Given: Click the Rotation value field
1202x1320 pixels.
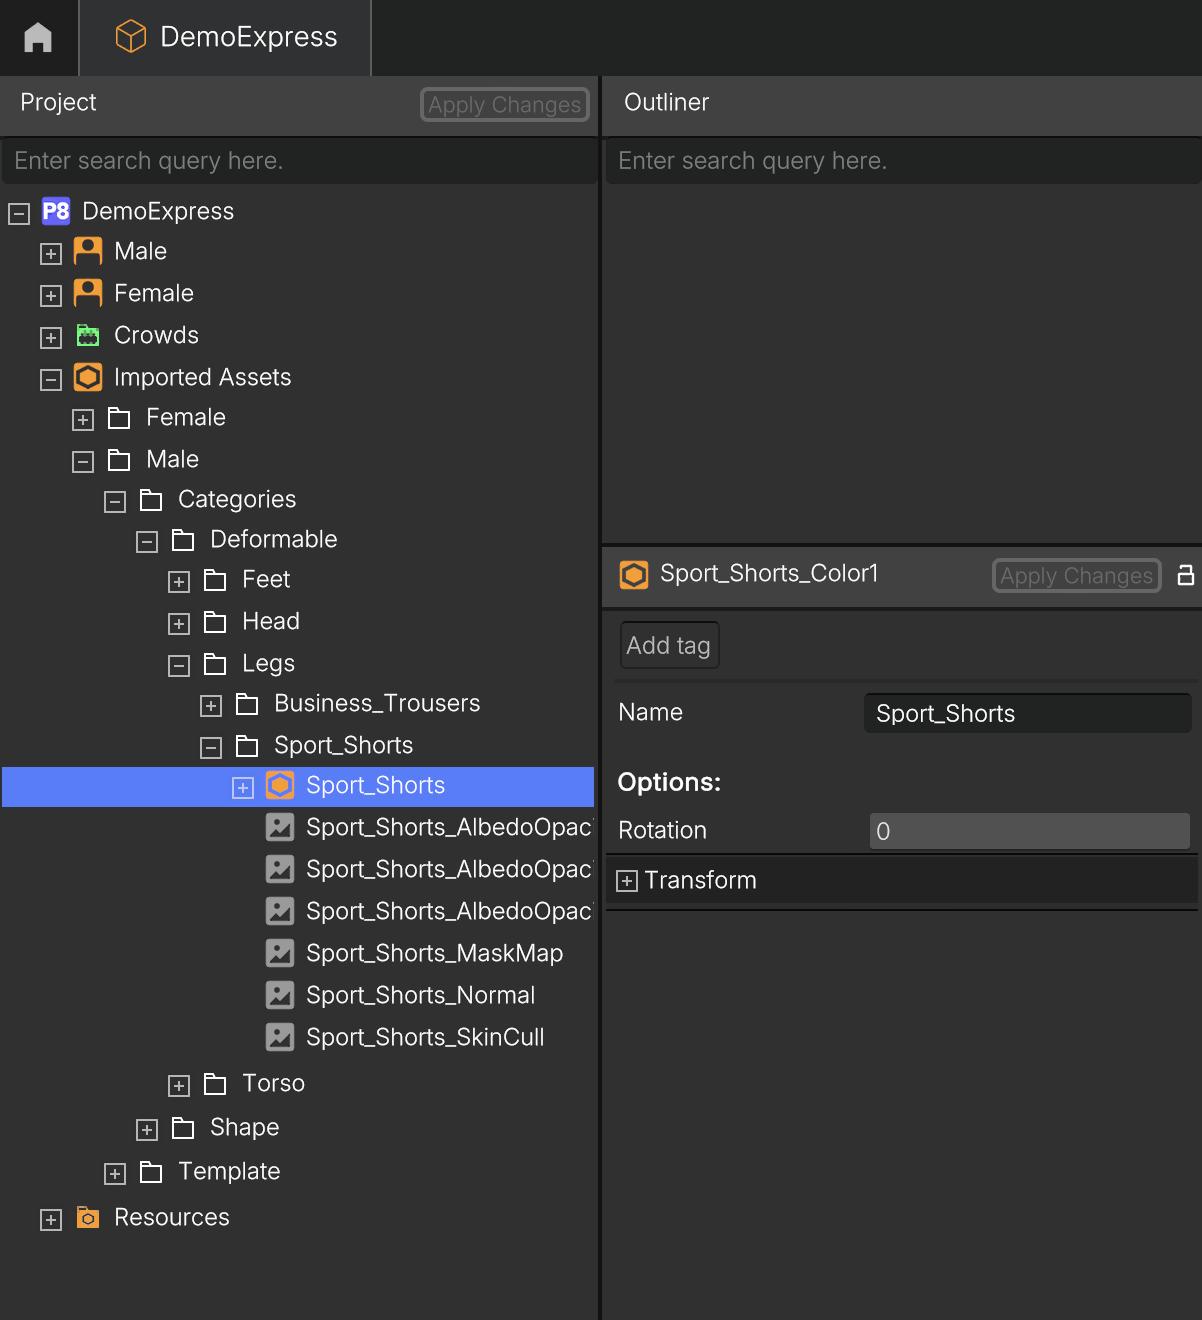Looking at the screenshot, I should tap(1030, 831).
